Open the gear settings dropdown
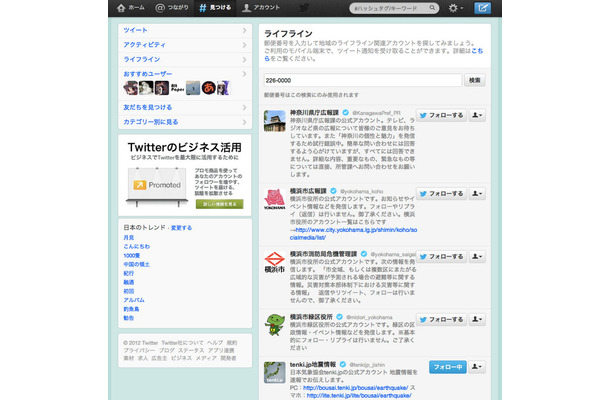 (456, 8)
